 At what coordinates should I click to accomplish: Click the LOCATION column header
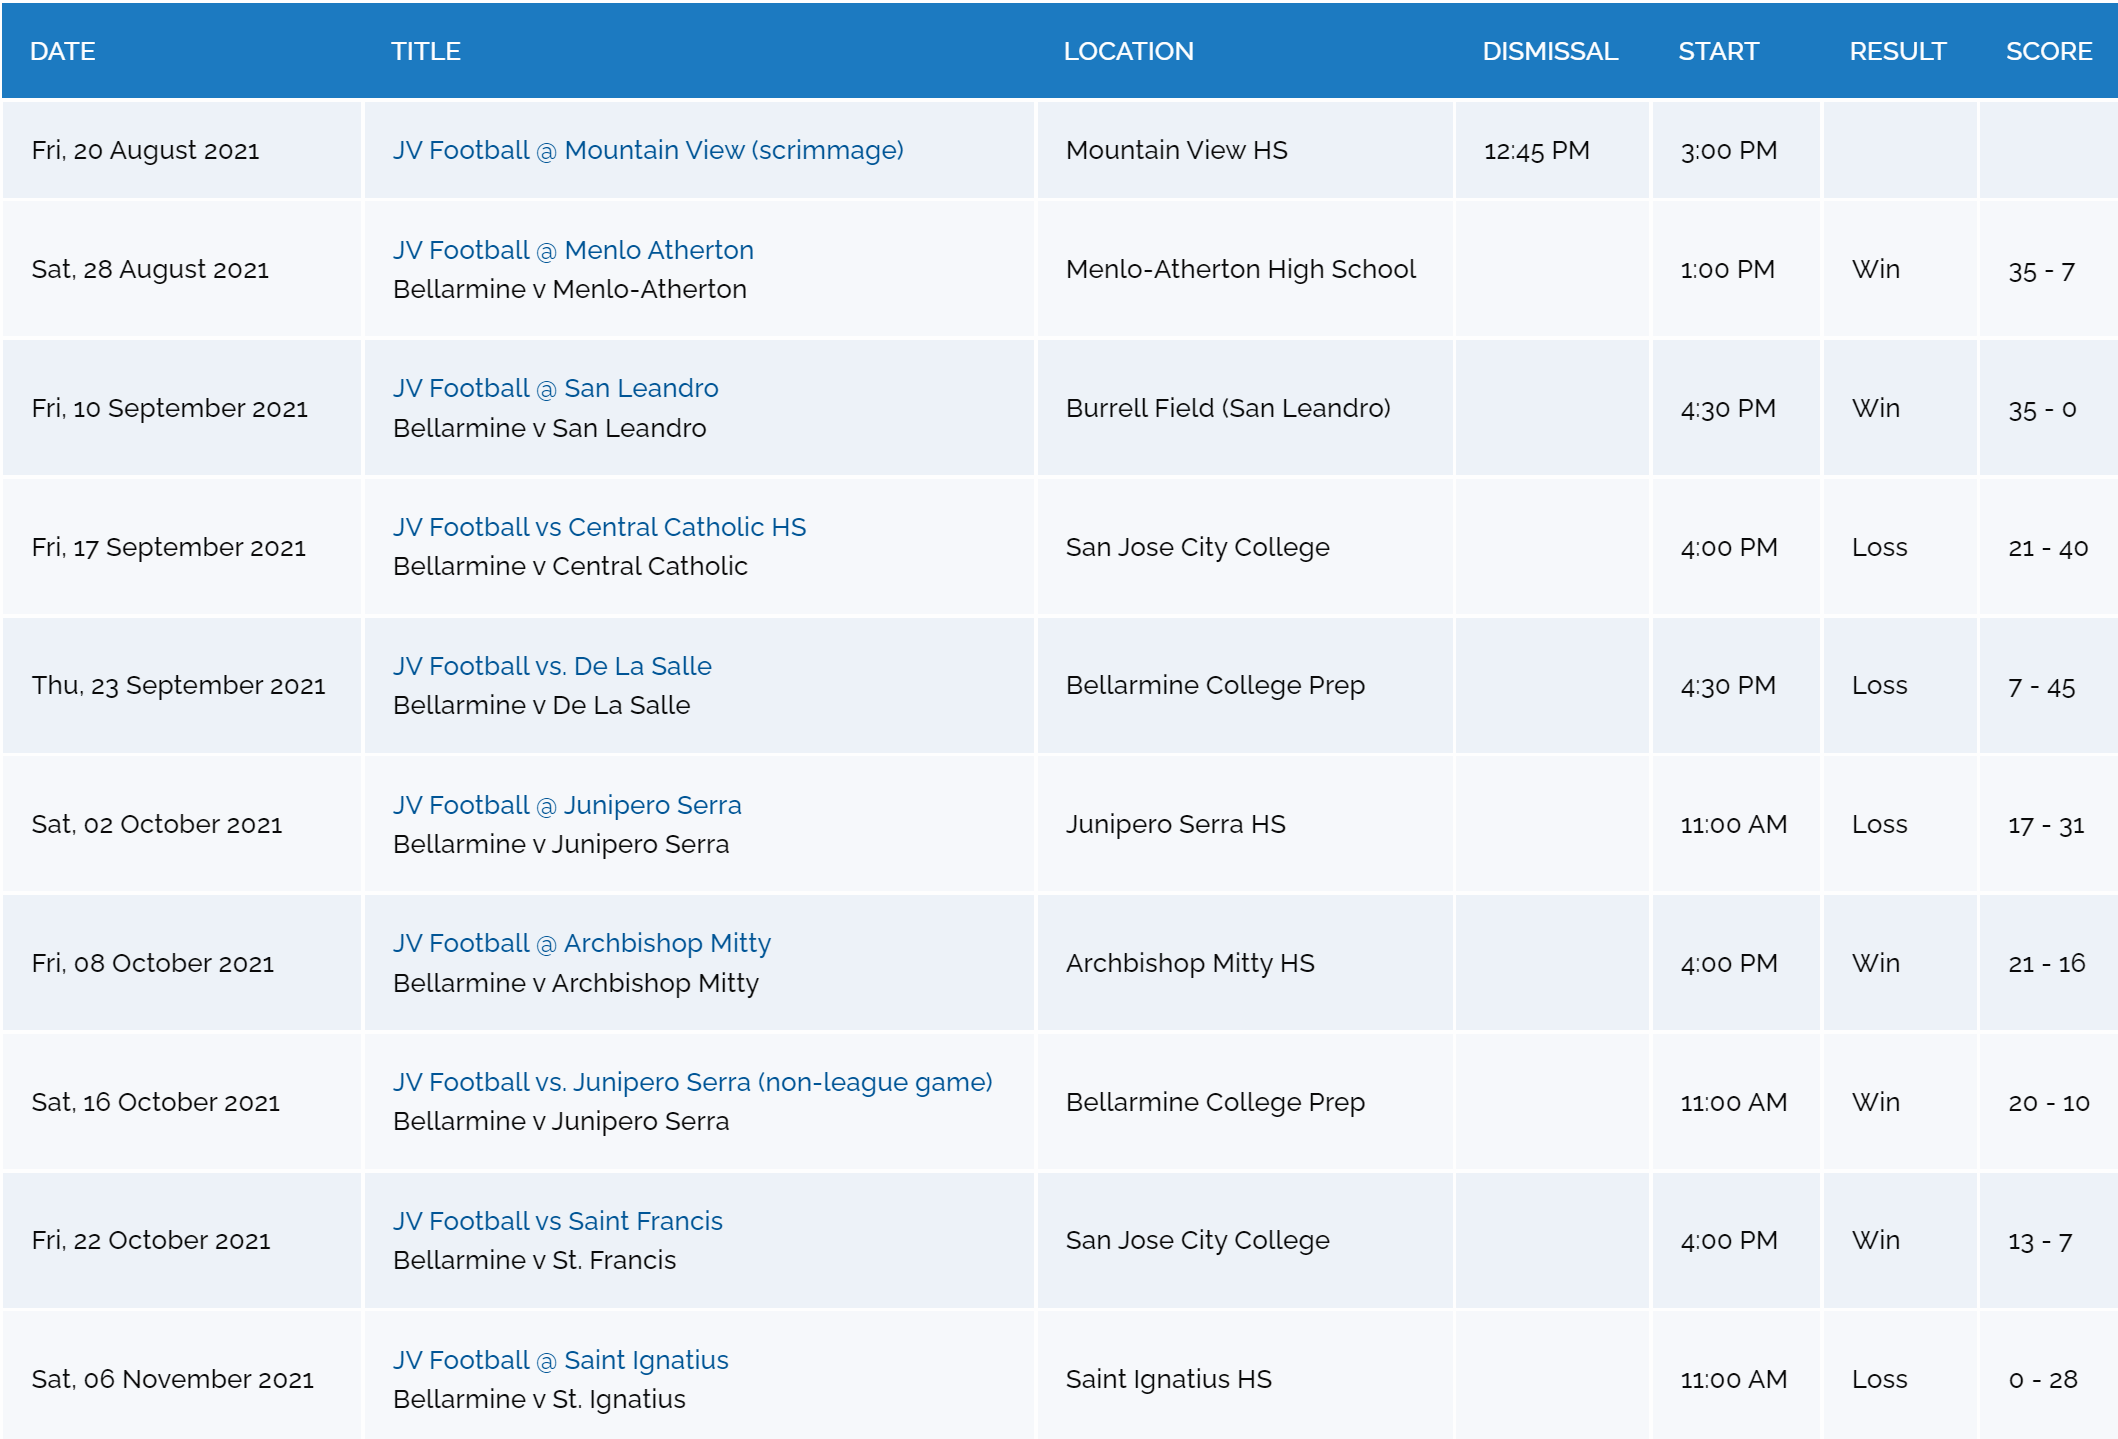coord(1128,51)
